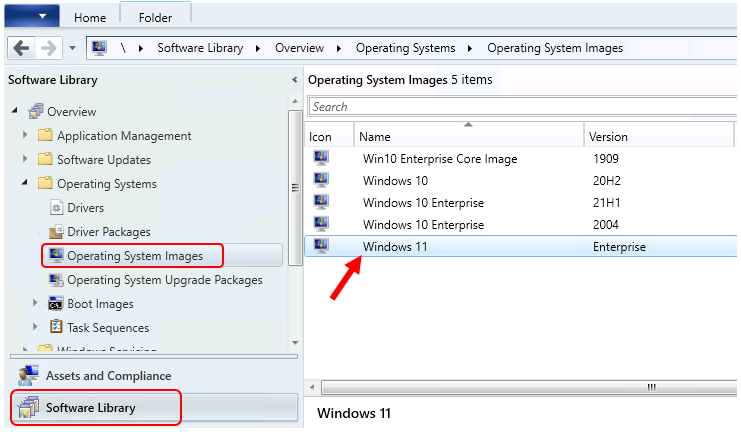Viewport: 741px width, 432px height.
Task: Select Drivers in the tree
Action: tap(86, 208)
